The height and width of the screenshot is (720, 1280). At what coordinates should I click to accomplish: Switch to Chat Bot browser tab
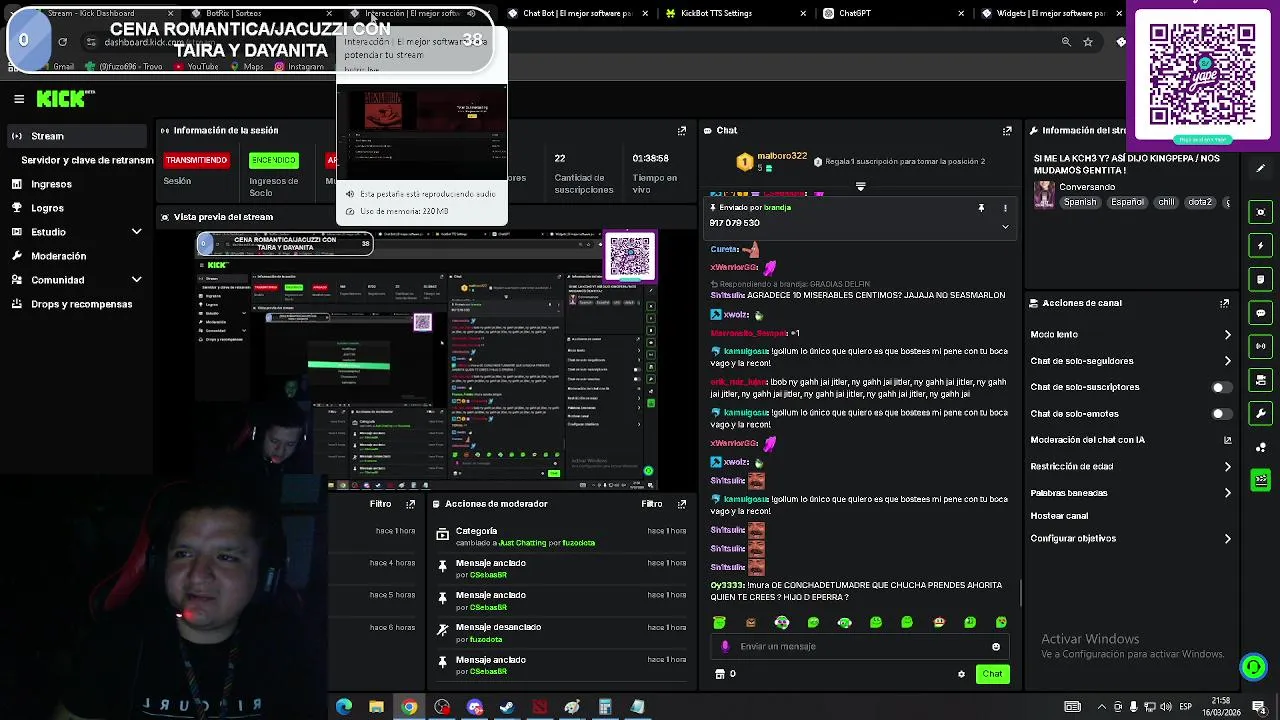(x=577, y=13)
